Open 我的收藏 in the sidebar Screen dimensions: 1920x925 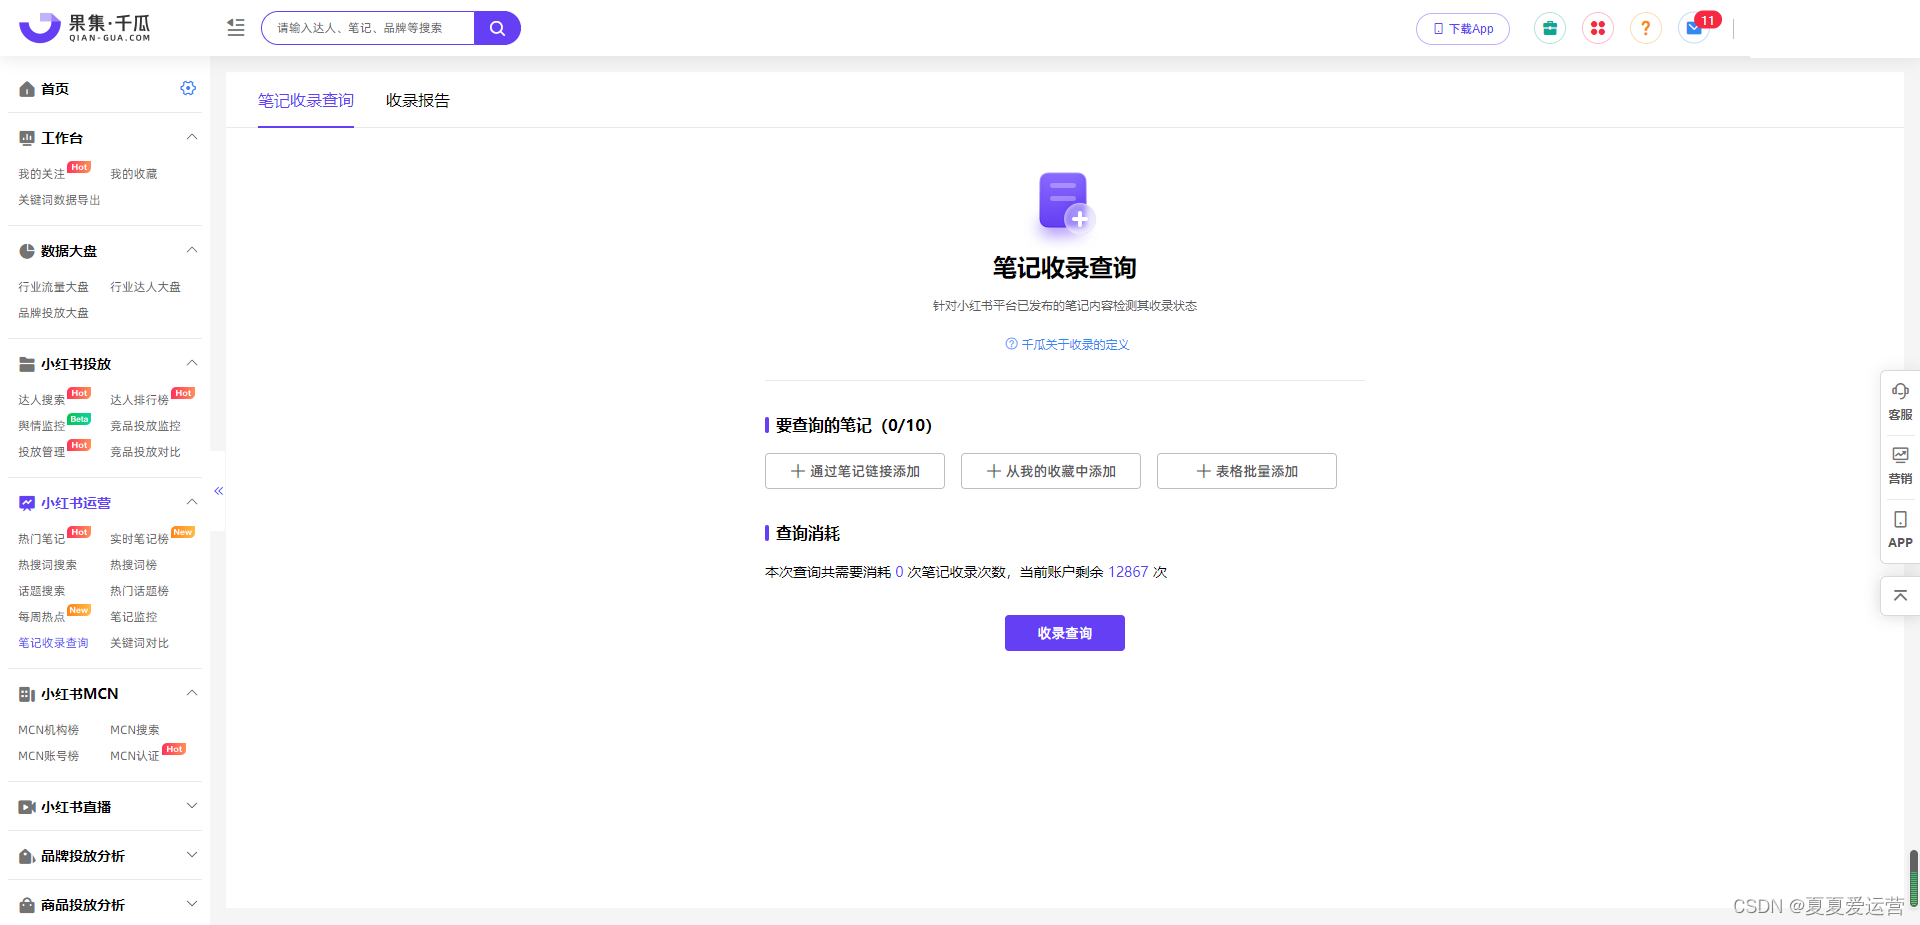point(133,174)
